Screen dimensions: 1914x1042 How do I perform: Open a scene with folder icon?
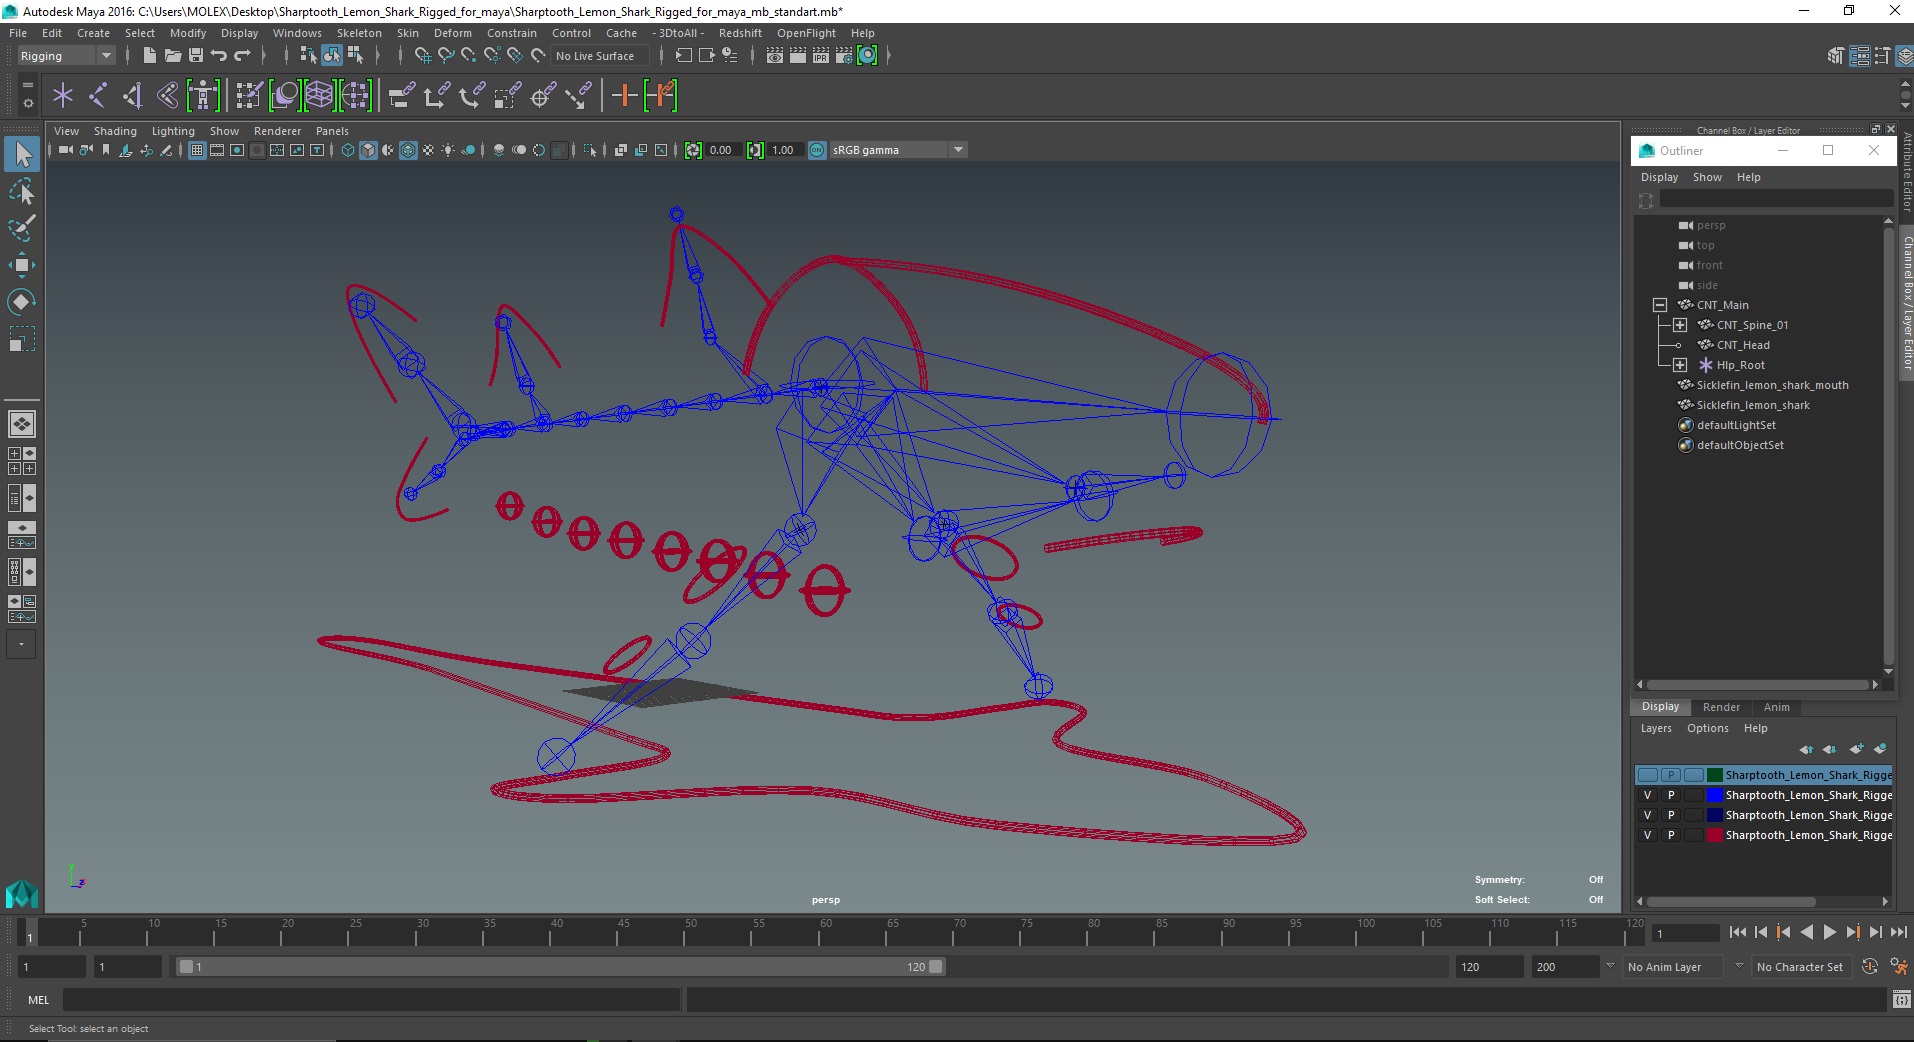(x=172, y=56)
